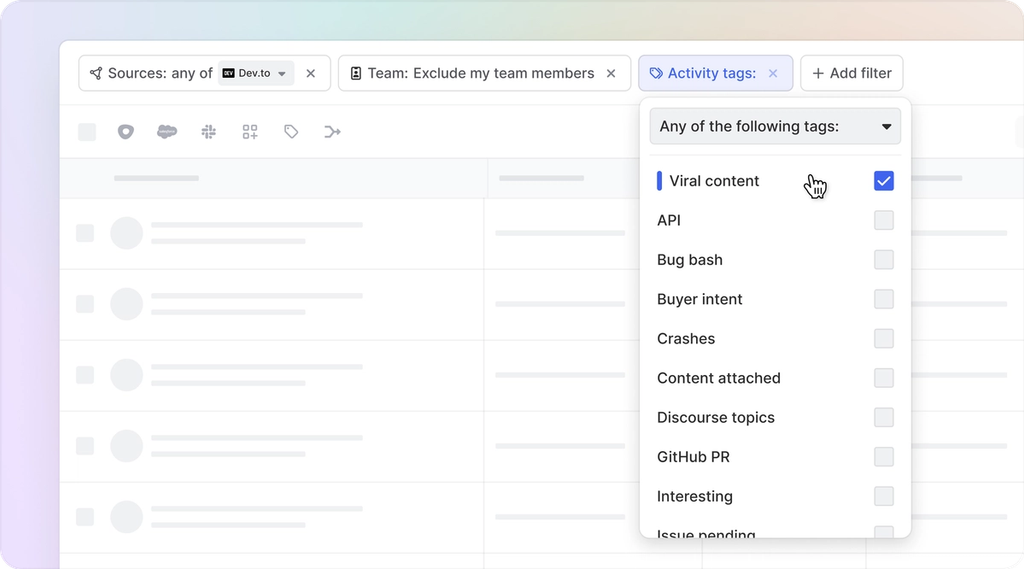This screenshot has height=569, width=1024.
Task: Check the Buyer intent checkbox
Action: point(884,299)
